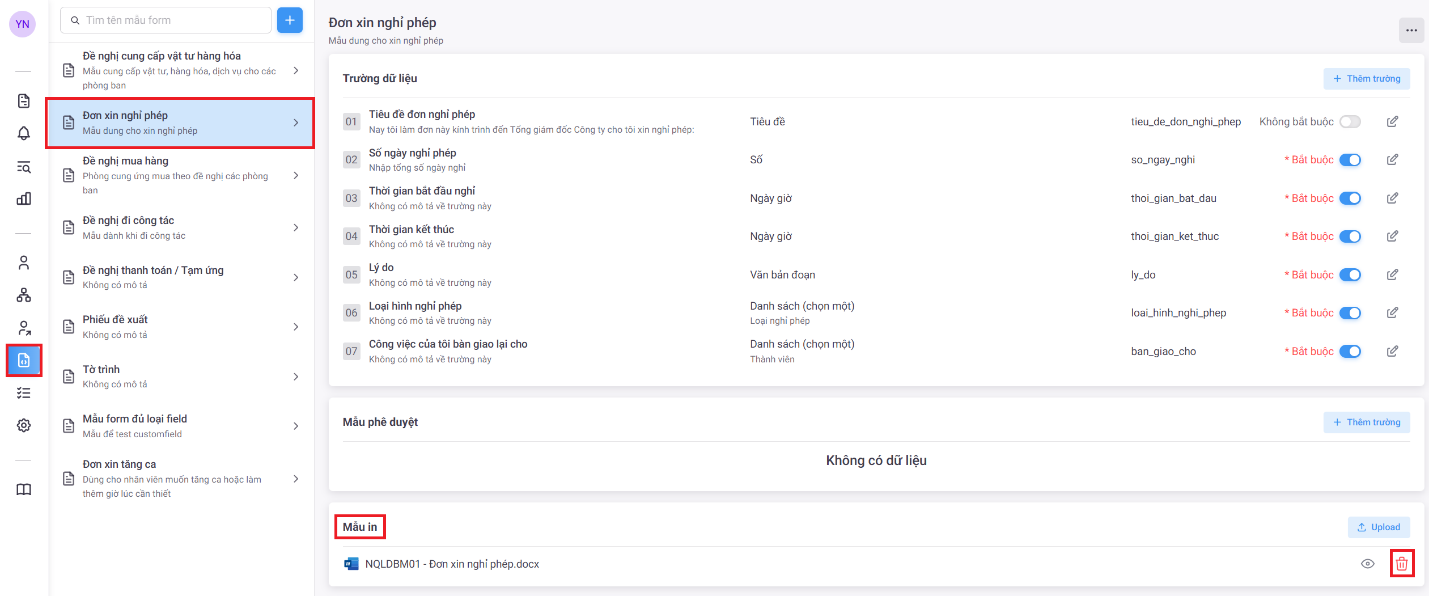Open the three-dots more options menu

point(1411,30)
